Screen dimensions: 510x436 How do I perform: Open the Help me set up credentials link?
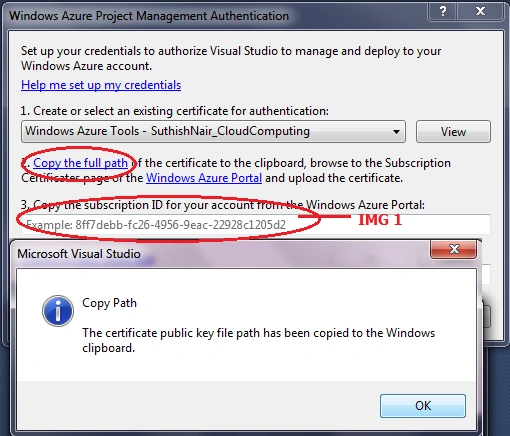click(101, 85)
